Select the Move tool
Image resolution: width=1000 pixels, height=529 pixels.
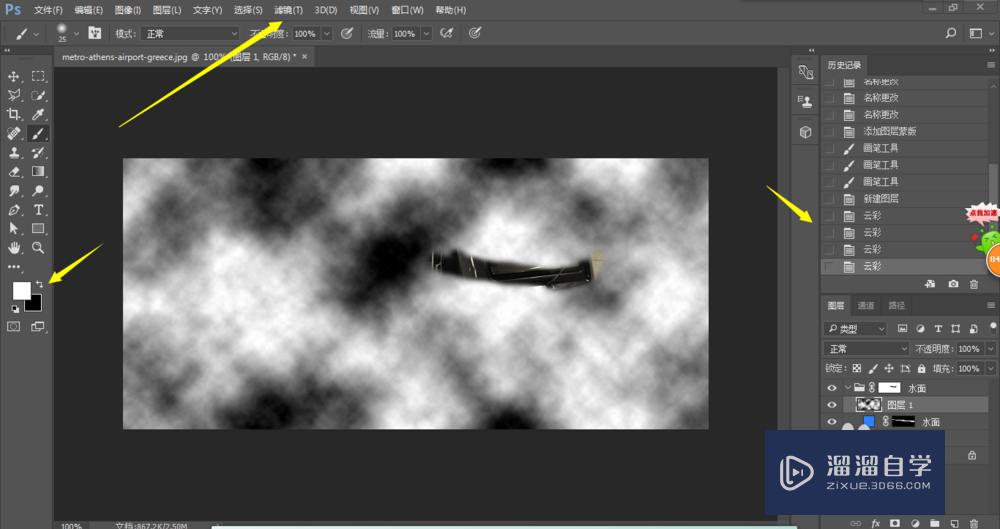point(13,77)
